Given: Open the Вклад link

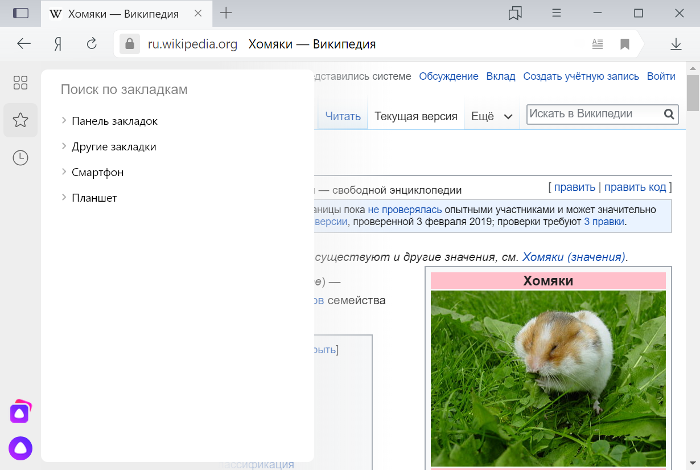Looking at the screenshot, I should (x=500, y=76).
